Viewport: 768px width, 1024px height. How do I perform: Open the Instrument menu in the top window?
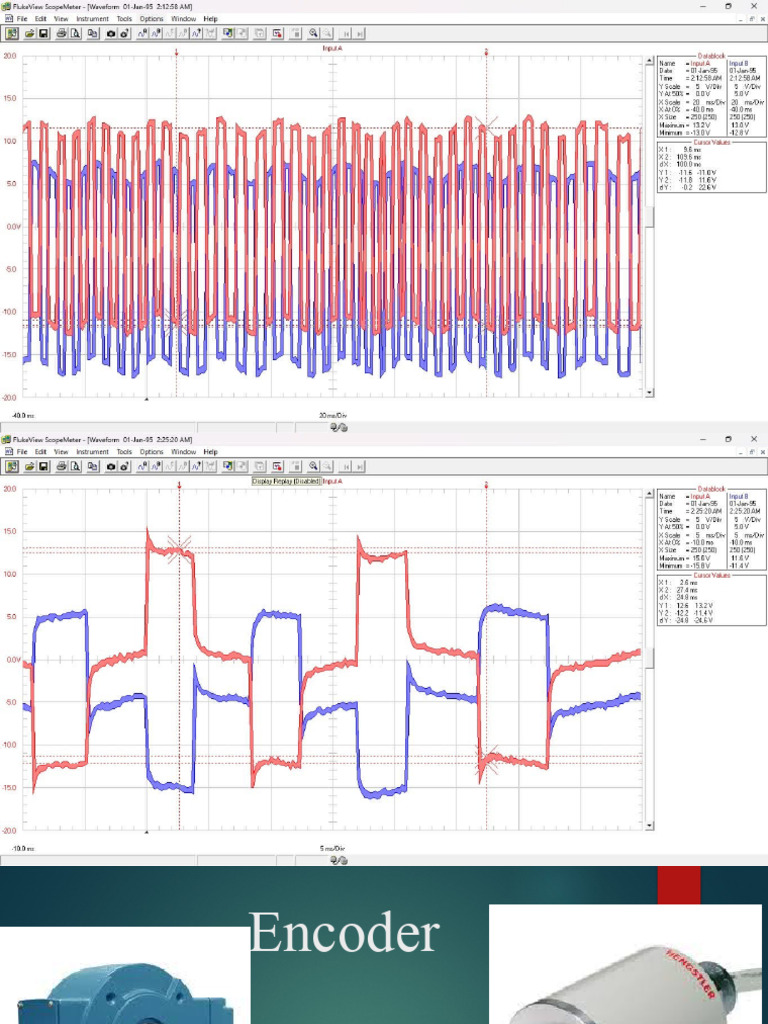92,19
